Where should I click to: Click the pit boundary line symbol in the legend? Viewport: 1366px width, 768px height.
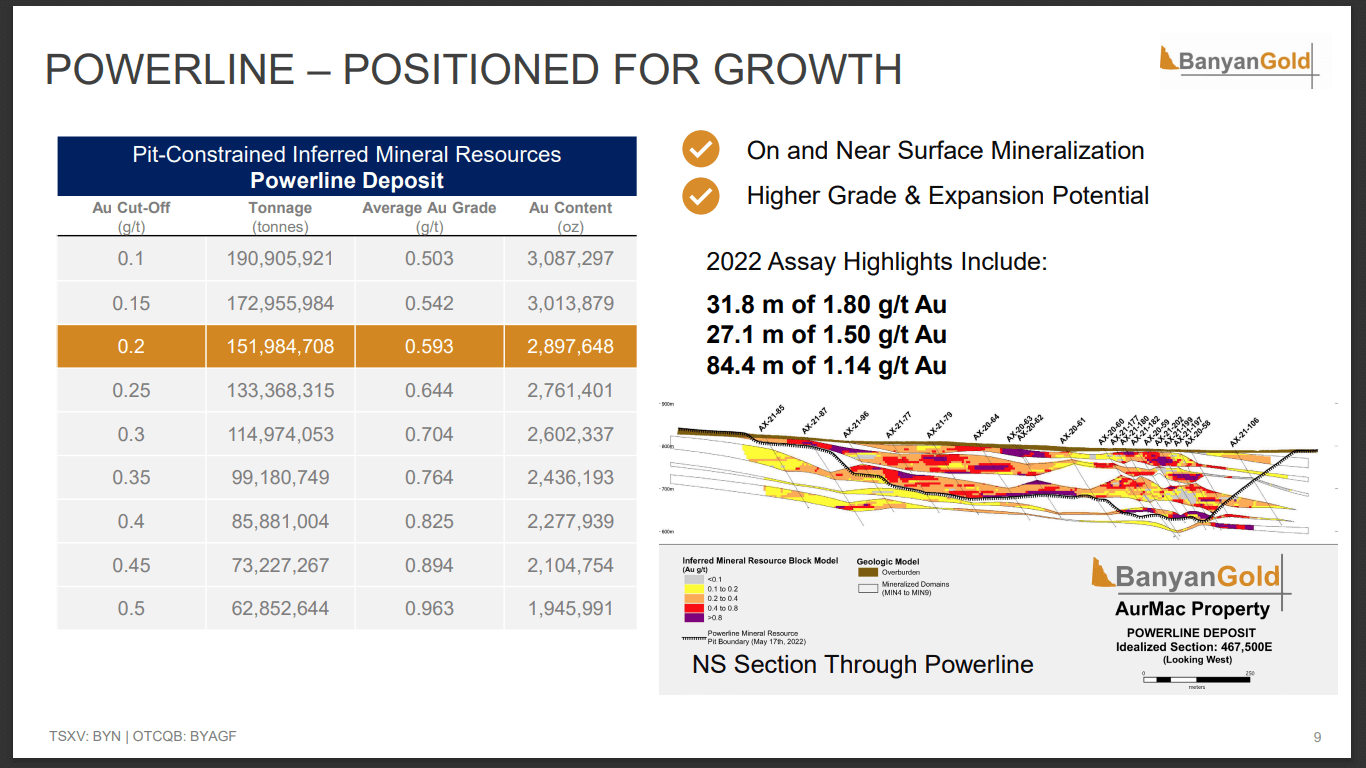[693, 637]
